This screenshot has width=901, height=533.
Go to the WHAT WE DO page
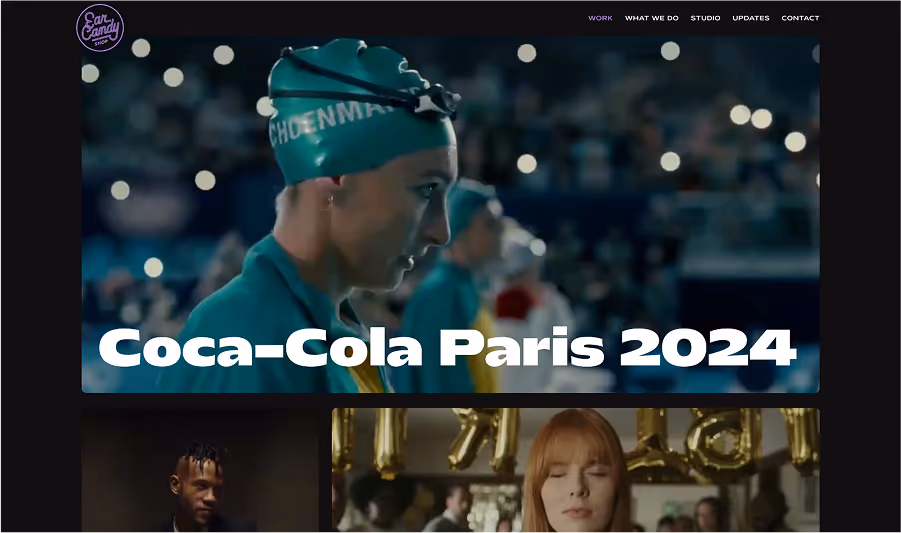click(x=652, y=18)
